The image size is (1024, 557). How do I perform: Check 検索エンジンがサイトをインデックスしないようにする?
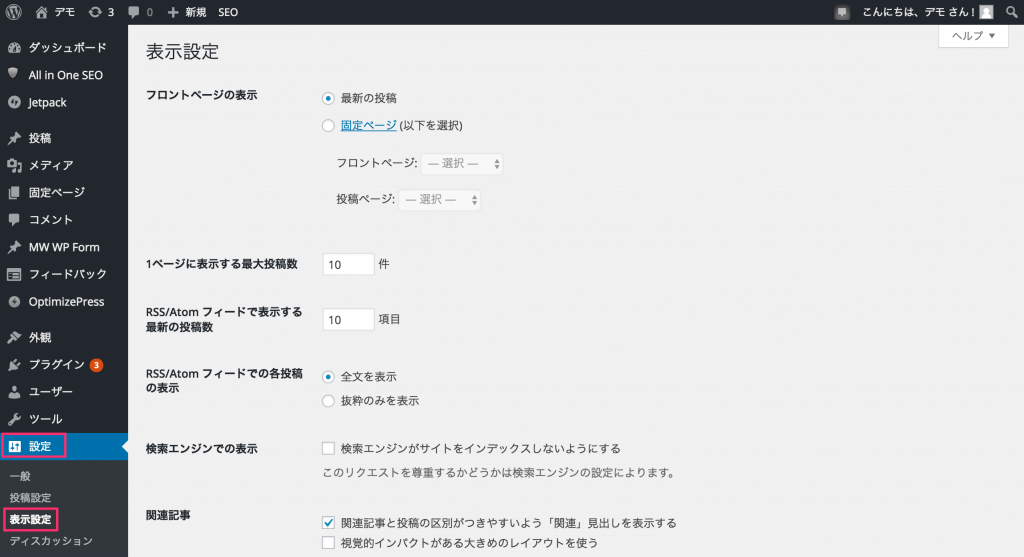328,449
